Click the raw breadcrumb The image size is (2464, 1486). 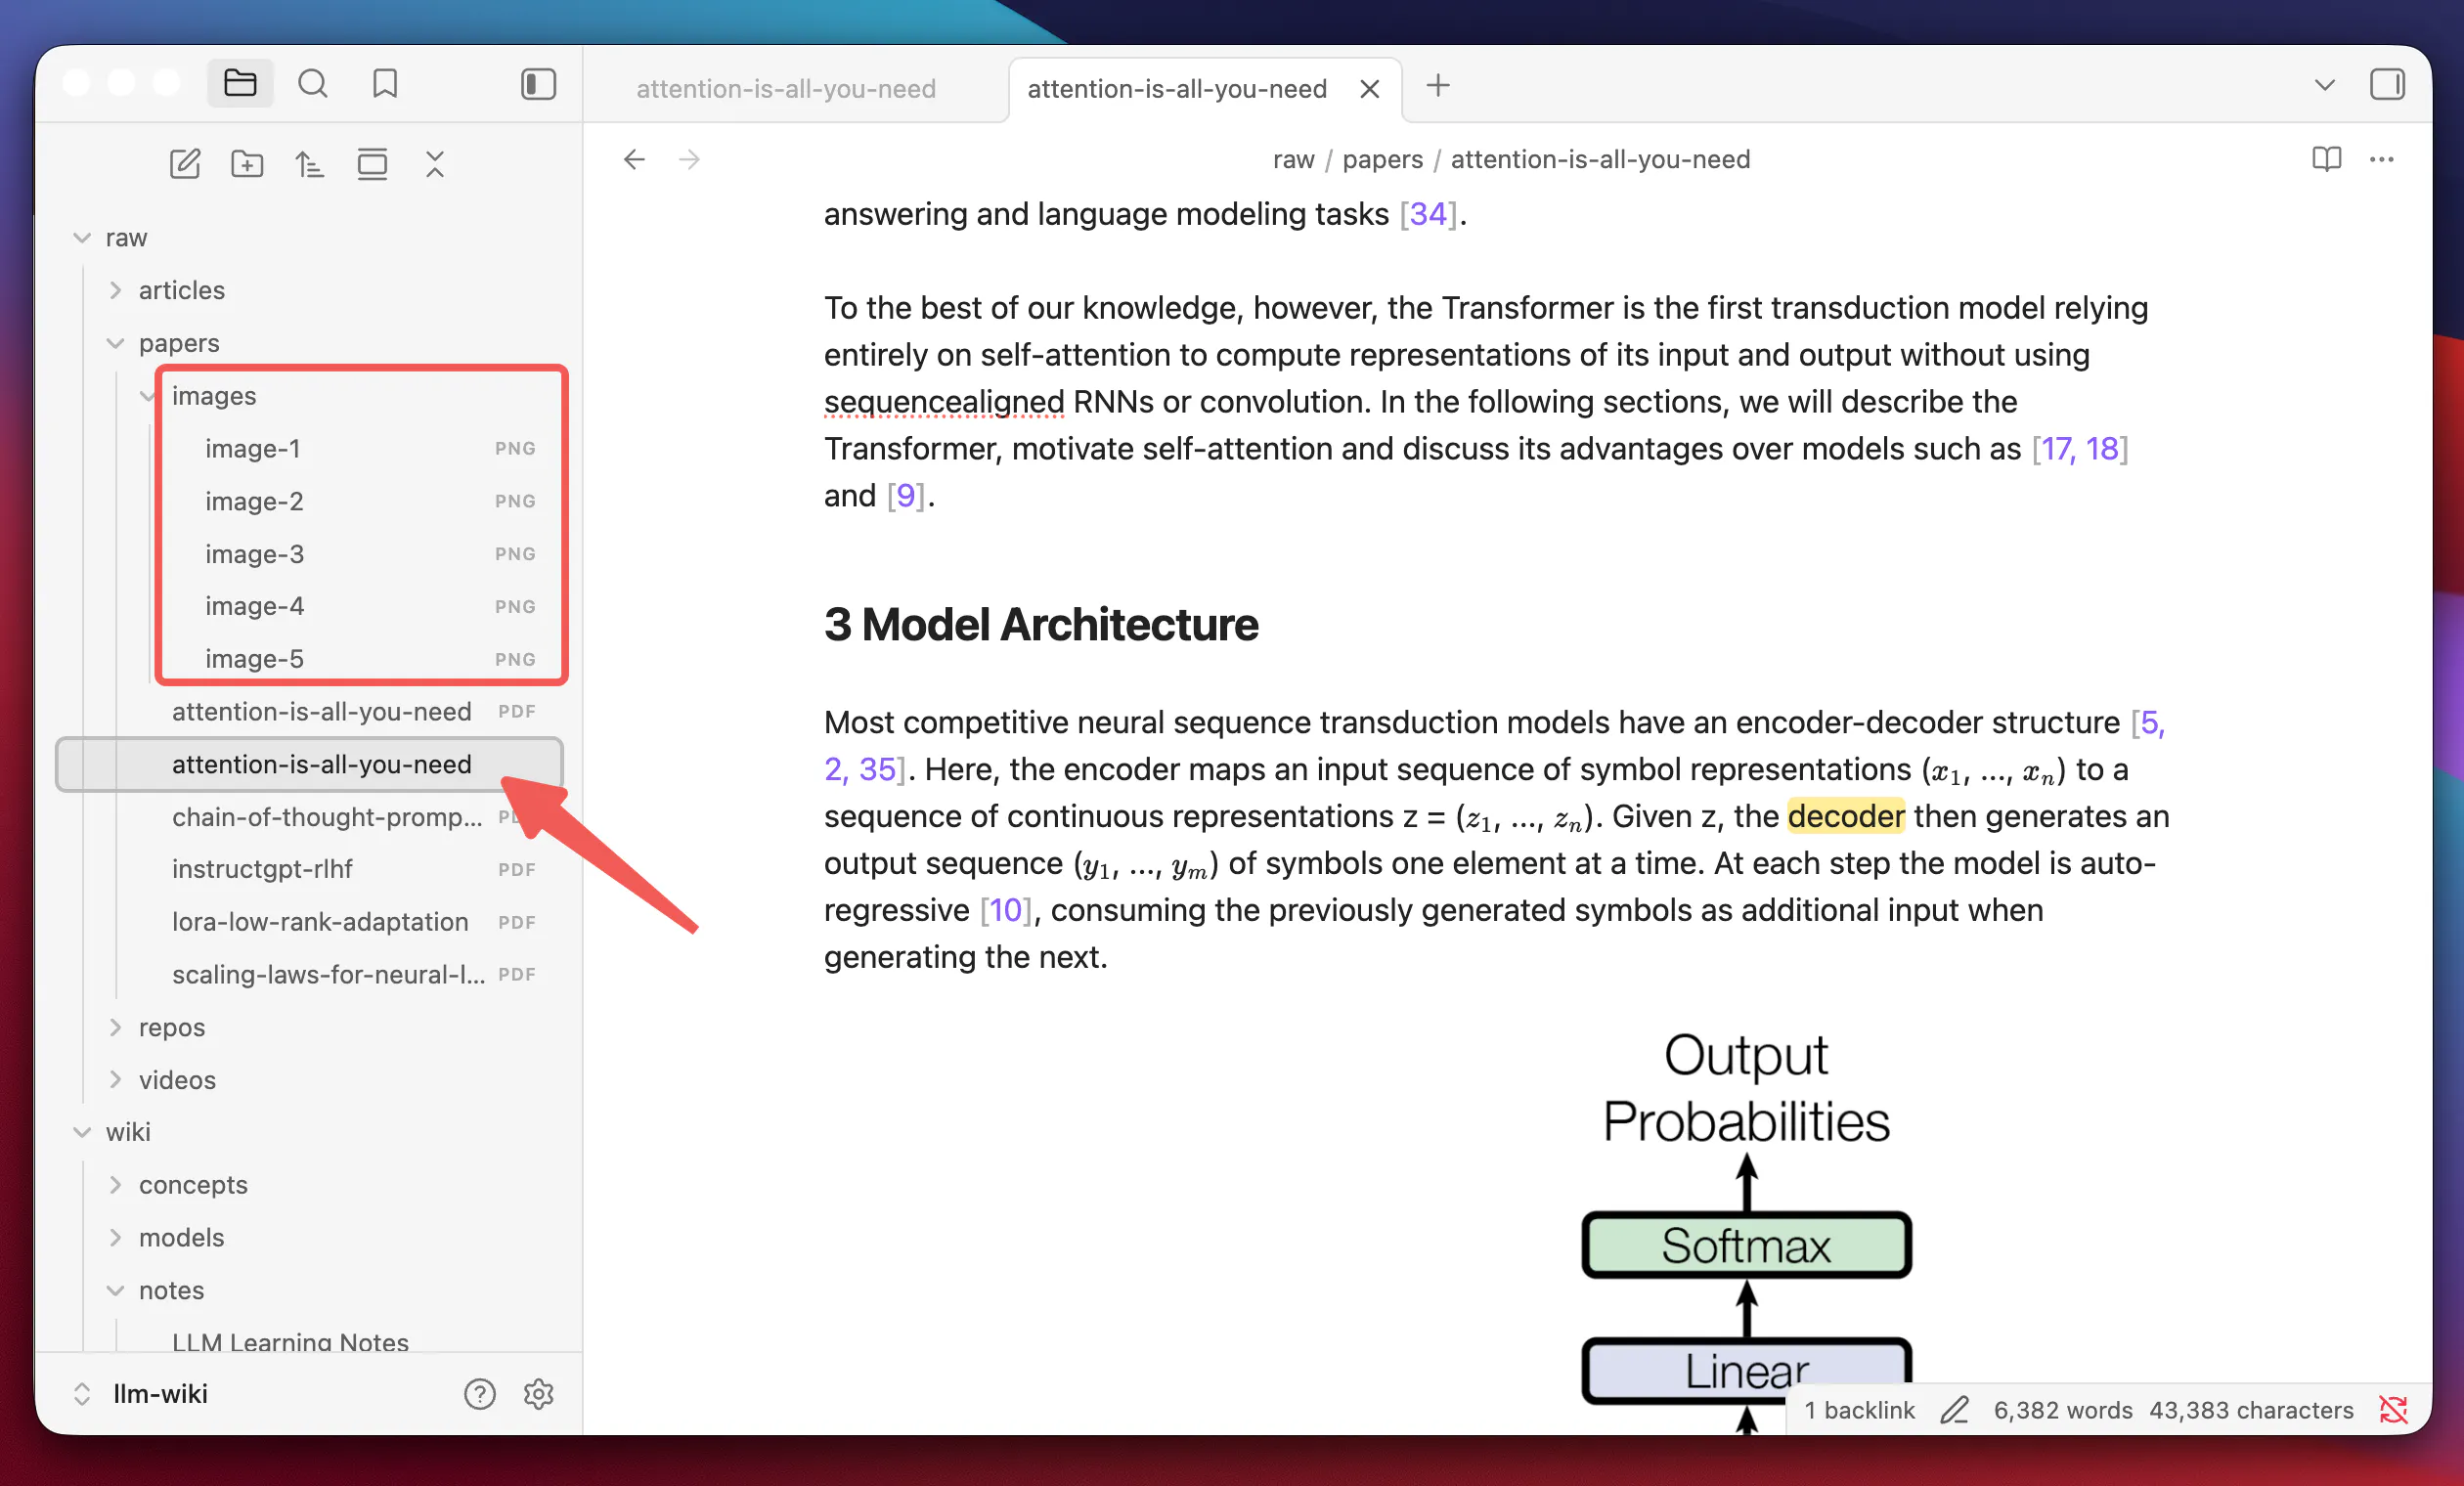(x=1293, y=160)
